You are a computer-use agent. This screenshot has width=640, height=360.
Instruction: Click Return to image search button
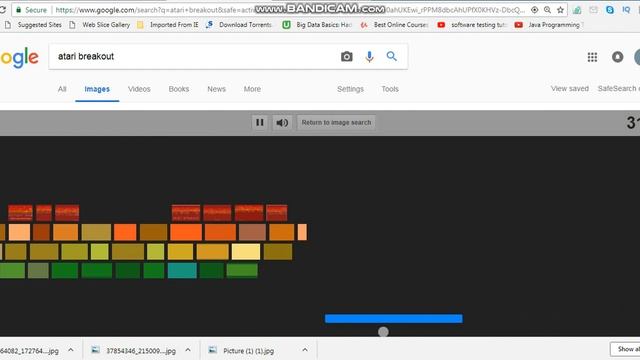[336, 122]
